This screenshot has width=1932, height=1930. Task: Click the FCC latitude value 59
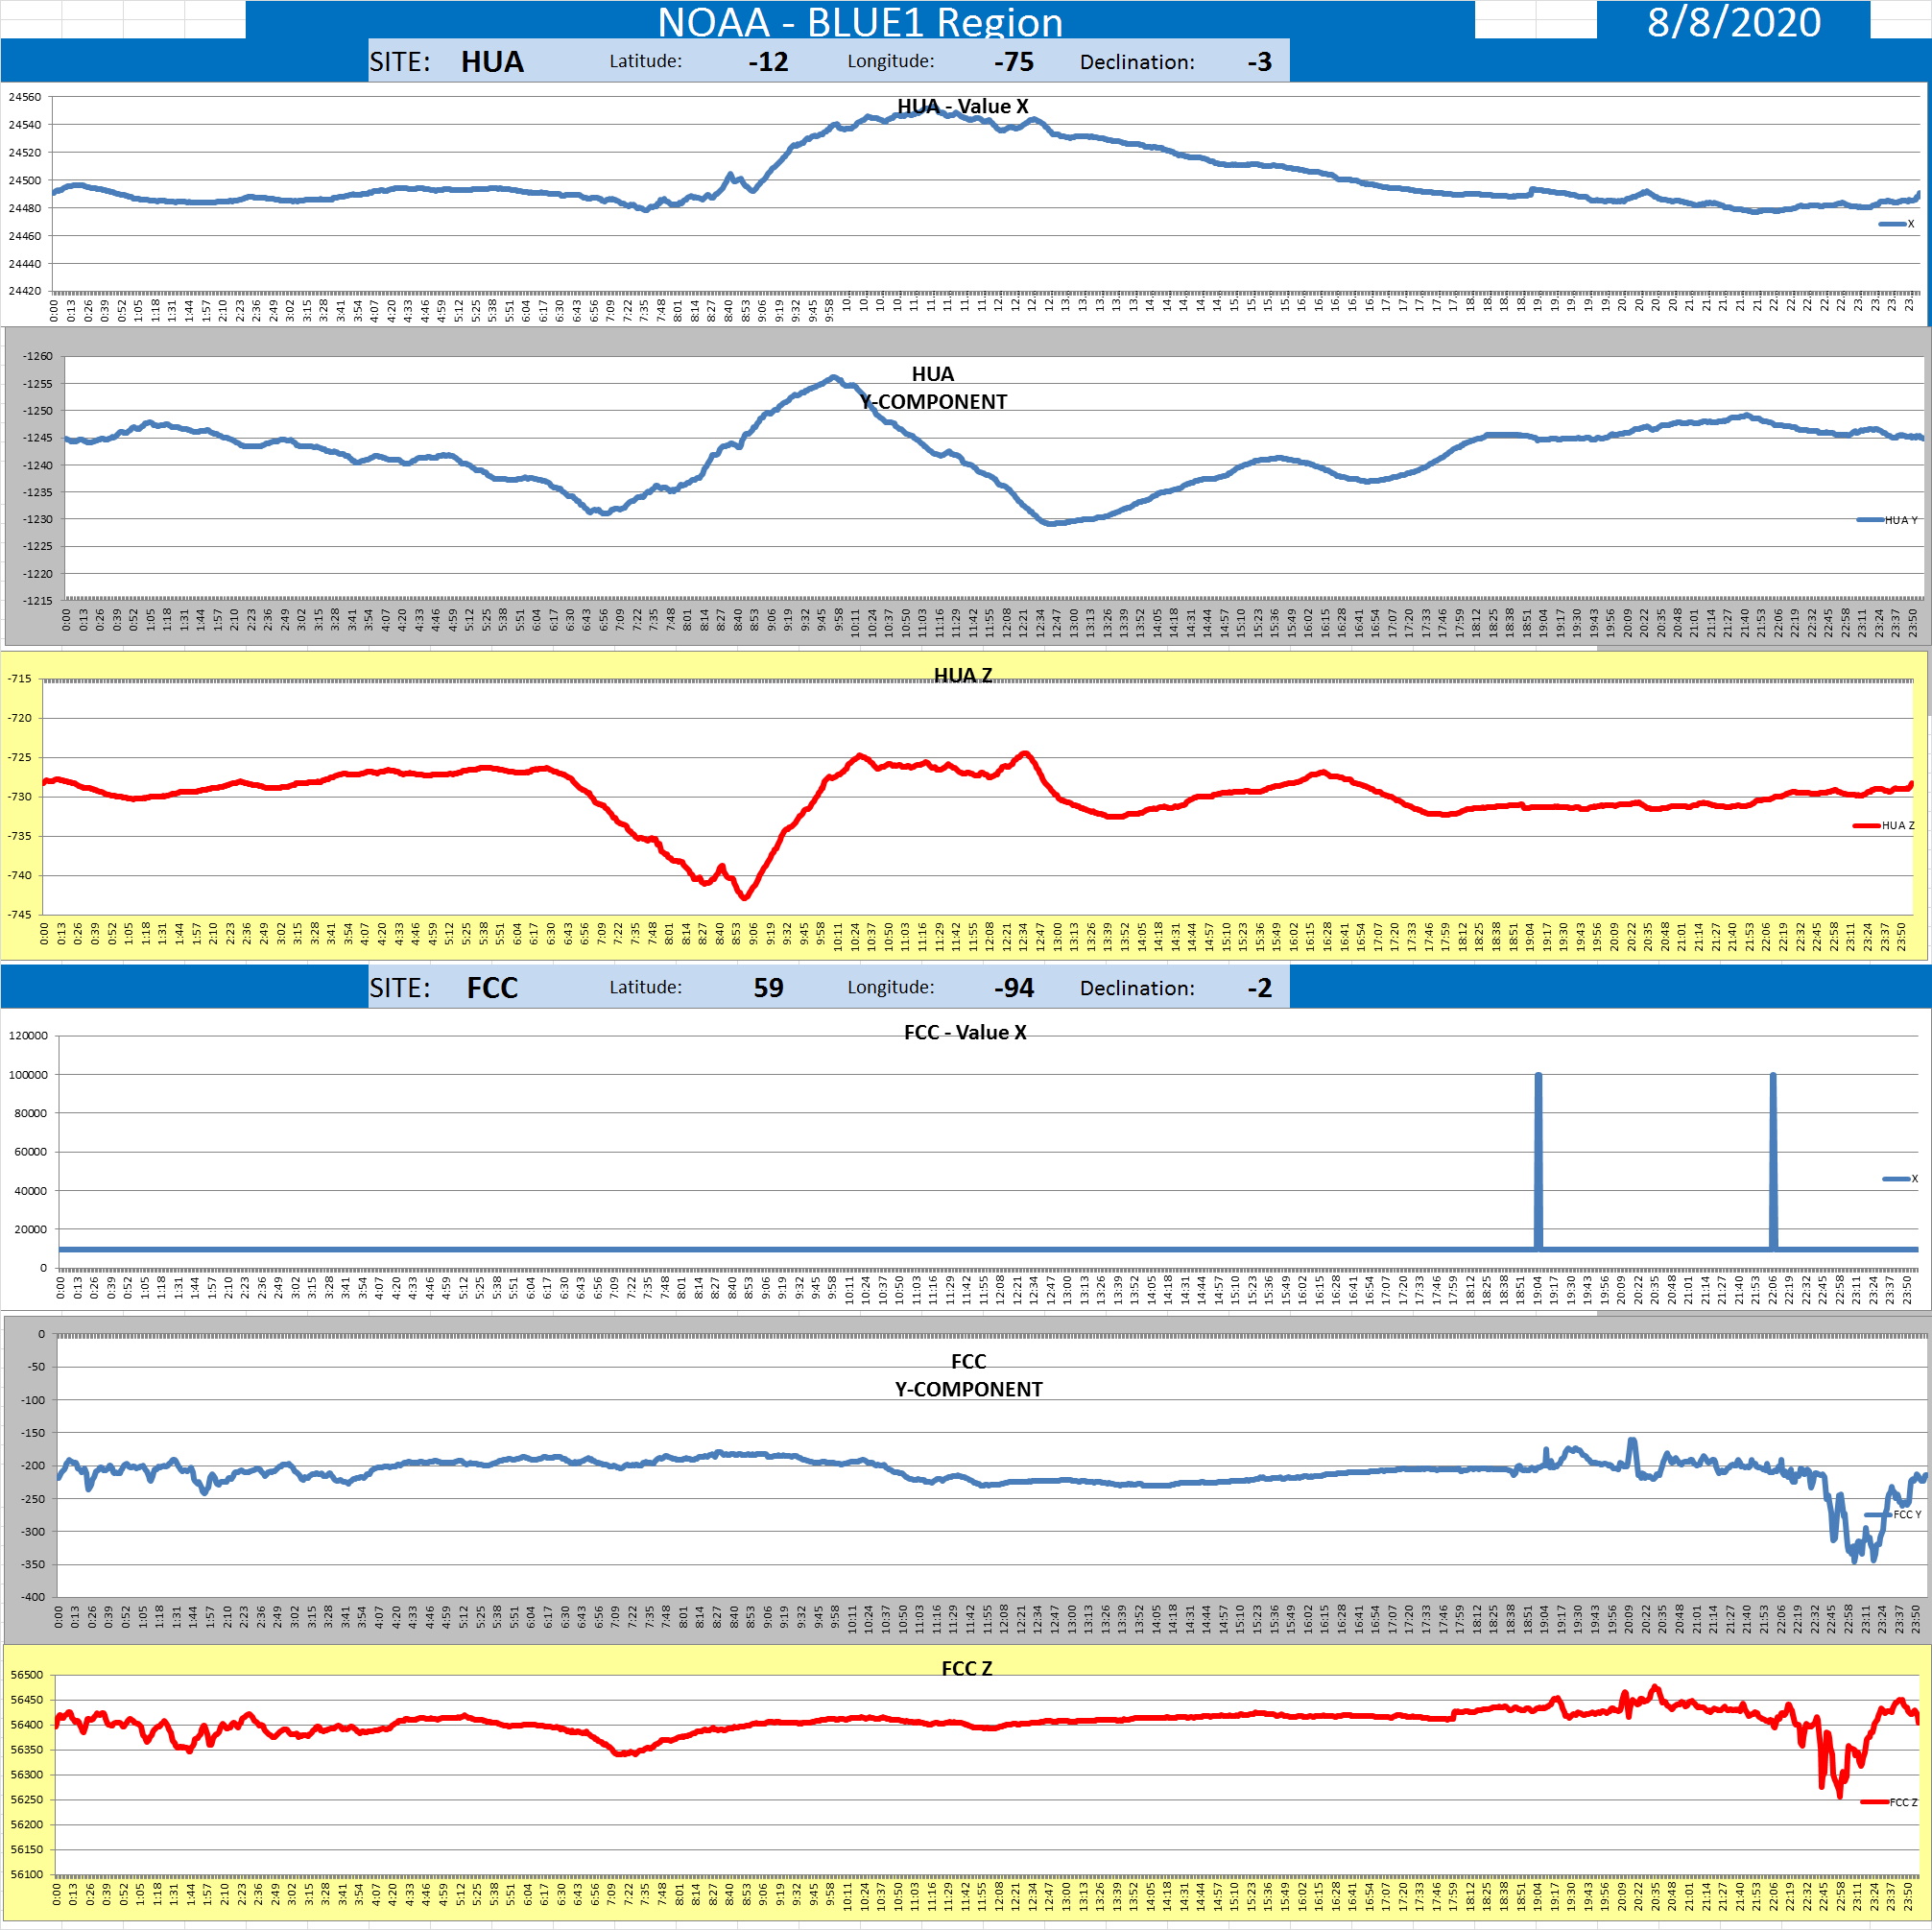tap(767, 988)
